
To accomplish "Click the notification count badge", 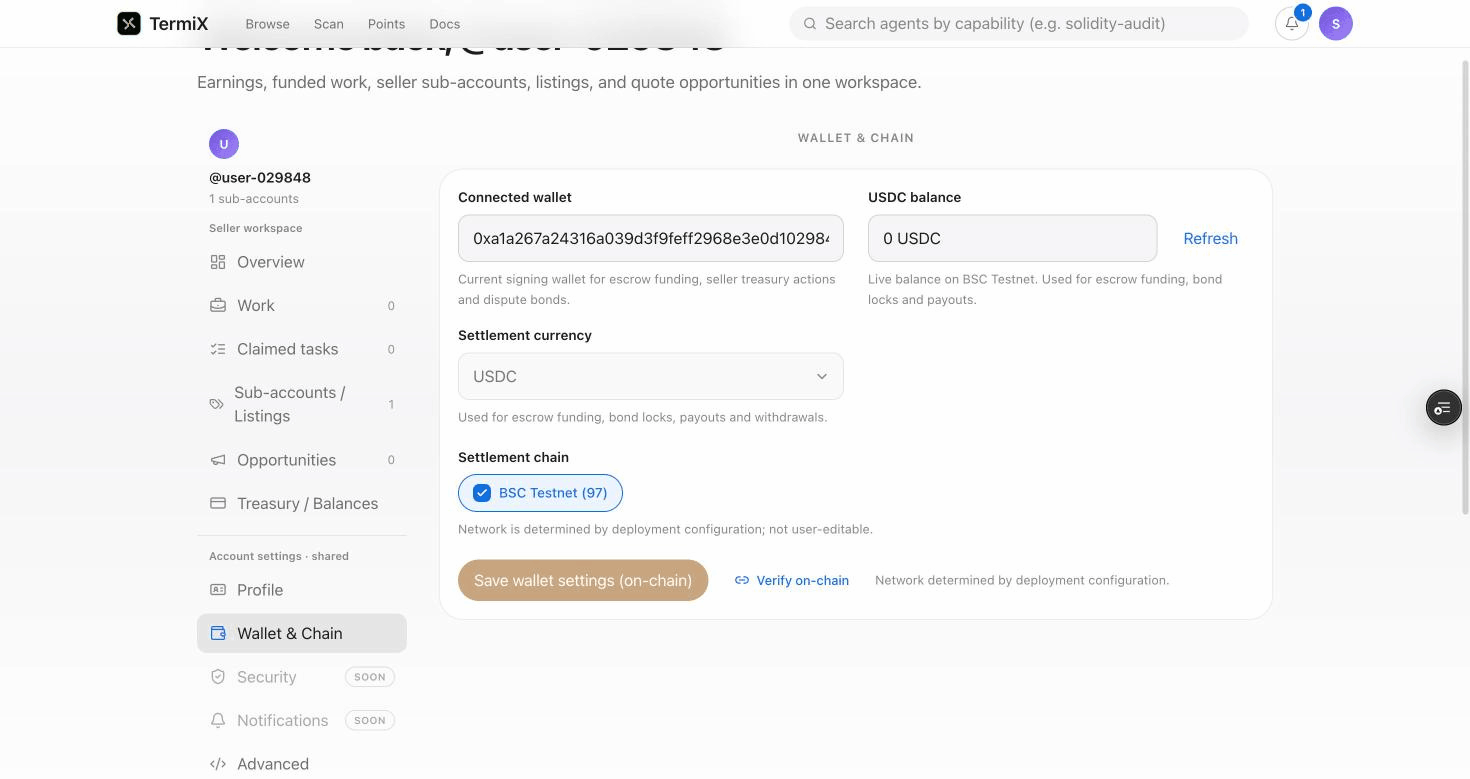I will [1302, 13].
